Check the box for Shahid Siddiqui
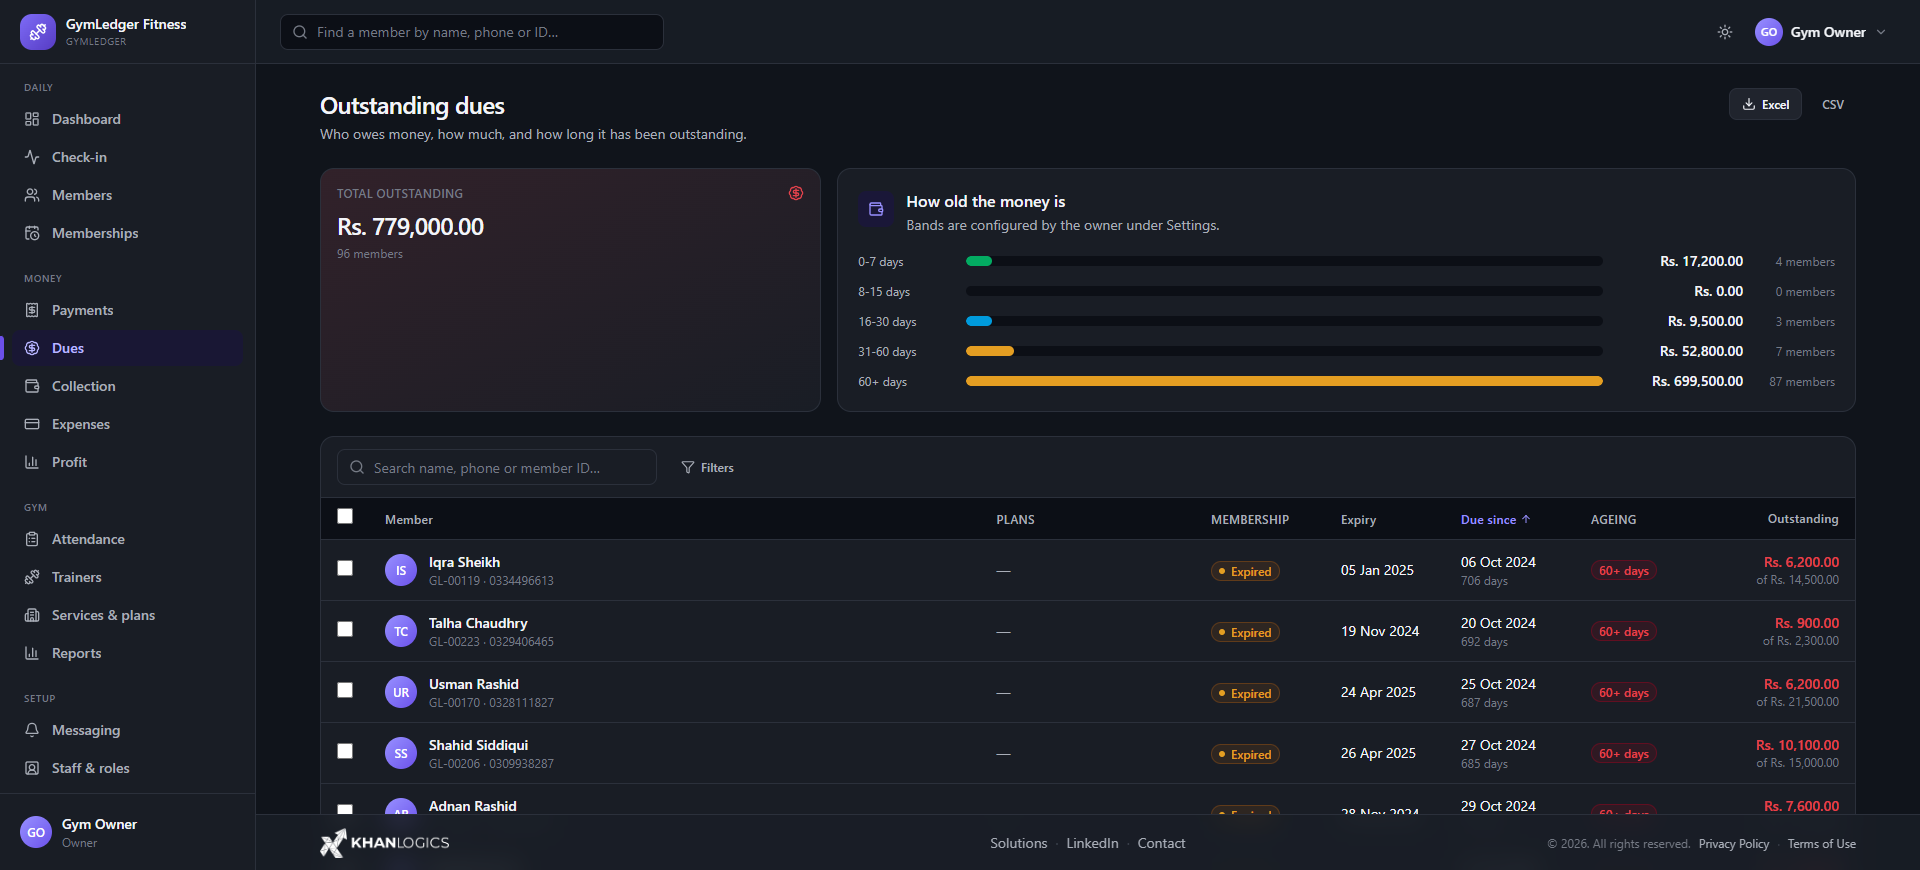This screenshot has width=1920, height=870. [x=345, y=751]
